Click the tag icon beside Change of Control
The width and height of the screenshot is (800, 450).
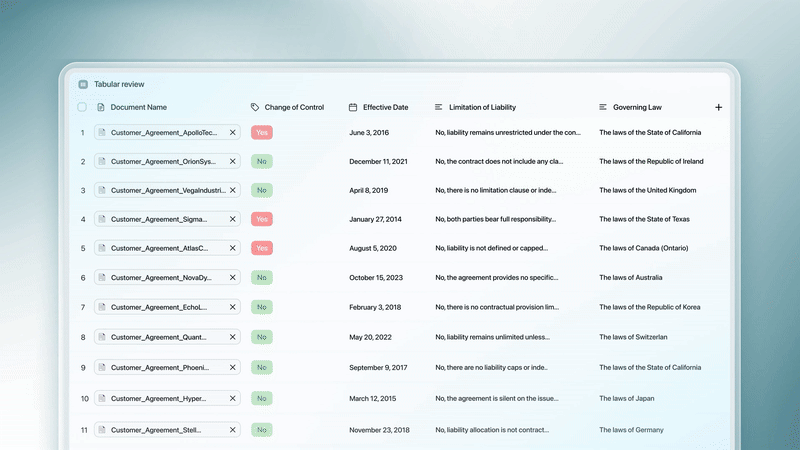pyautogui.click(x=255, y=107)
